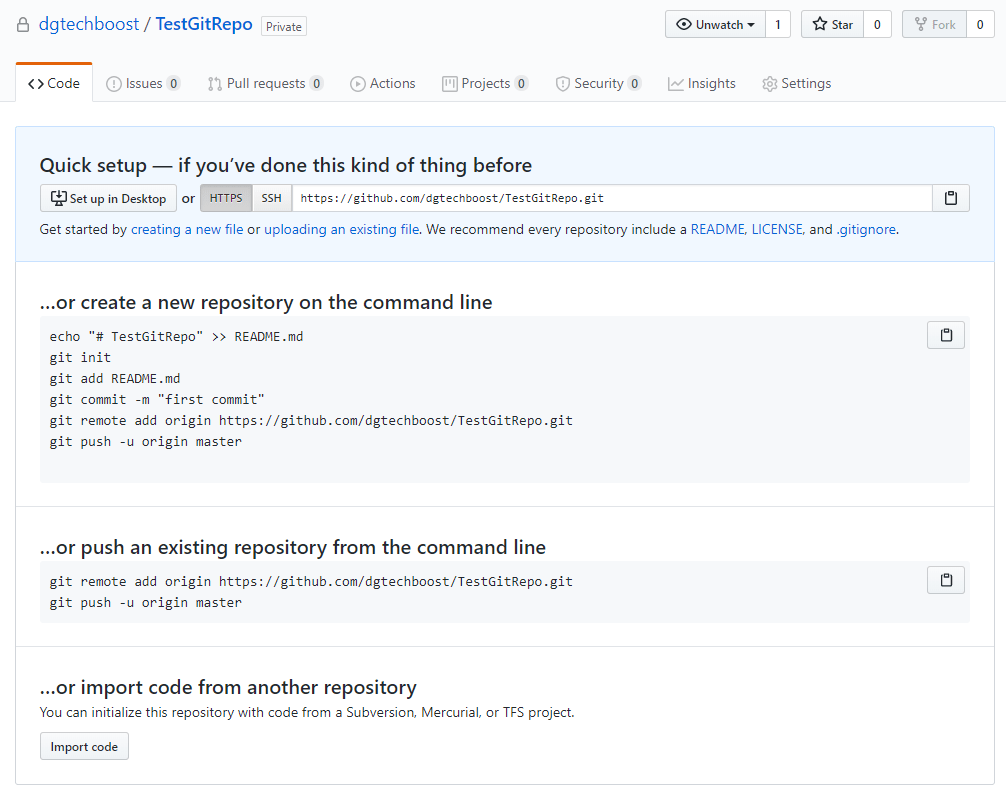Click Set up in Desktop
Viewport: 1006px width, 803px height.
(x=108, y=198)
